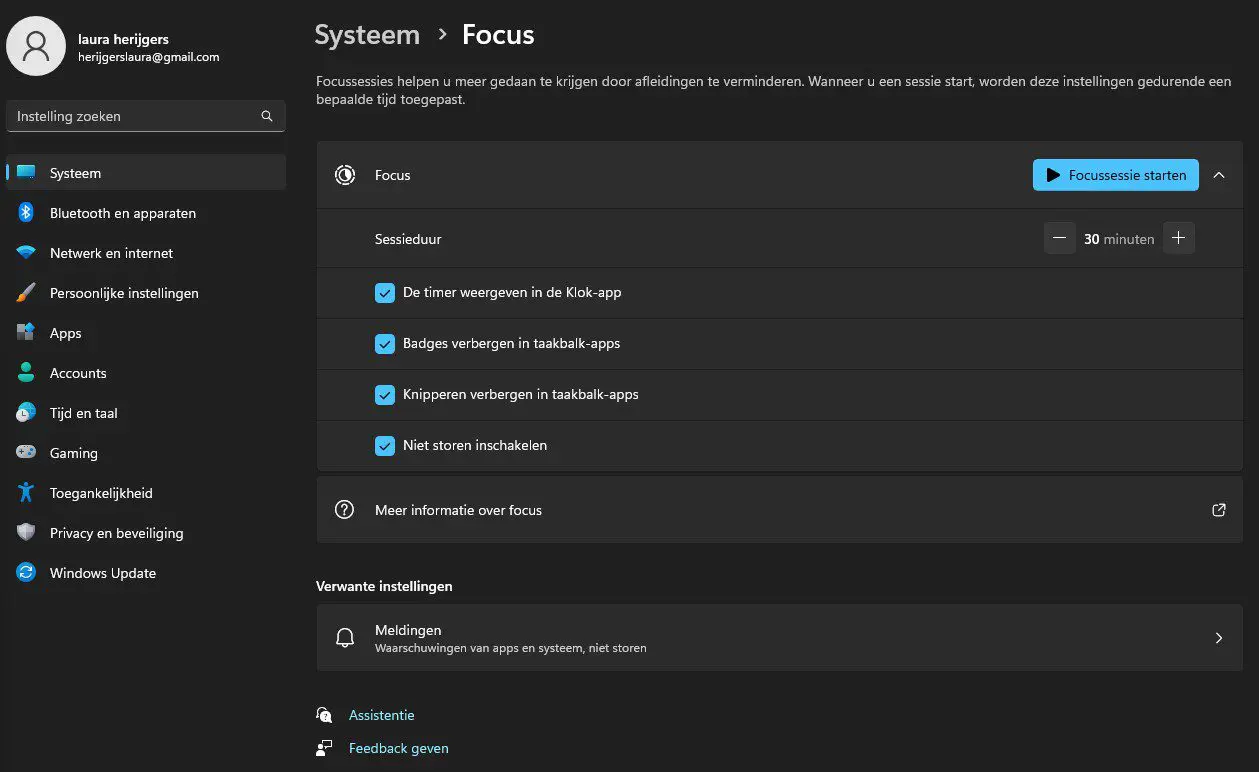This screenshot has width=1259, height=772.
Task: Collapse the Focus section chevron
Action: [x=1219, y=175]
